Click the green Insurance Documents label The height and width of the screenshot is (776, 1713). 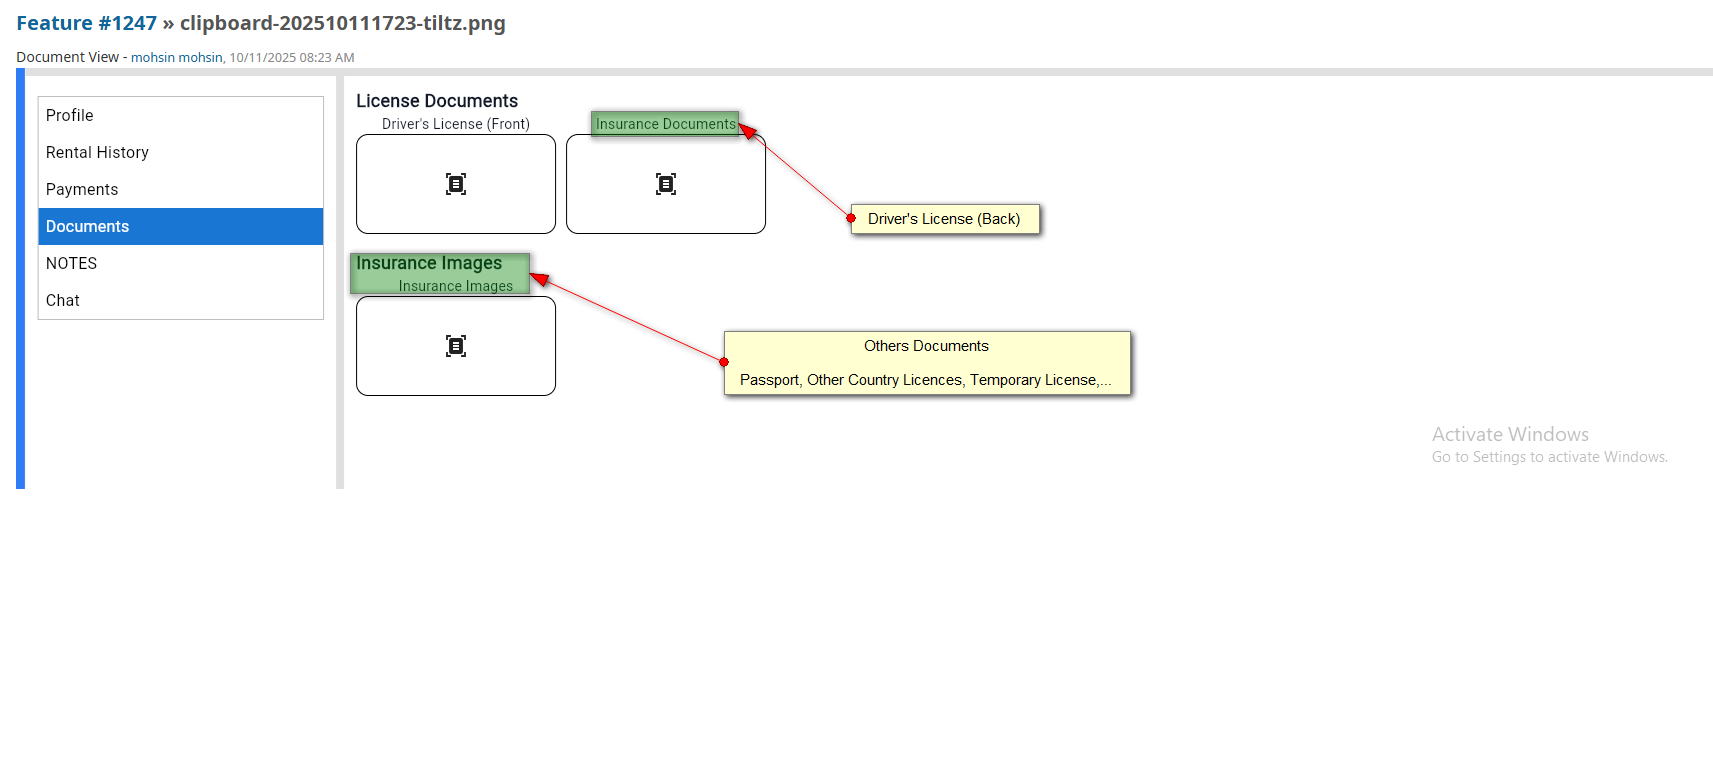click(665, 124)
